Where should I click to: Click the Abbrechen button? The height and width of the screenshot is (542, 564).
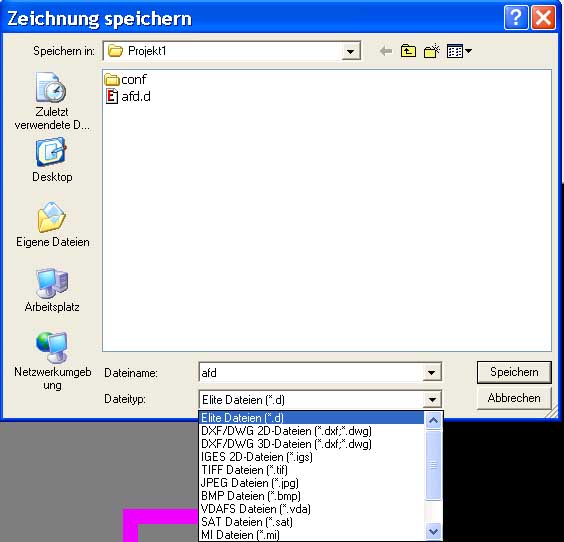(514, 398)
